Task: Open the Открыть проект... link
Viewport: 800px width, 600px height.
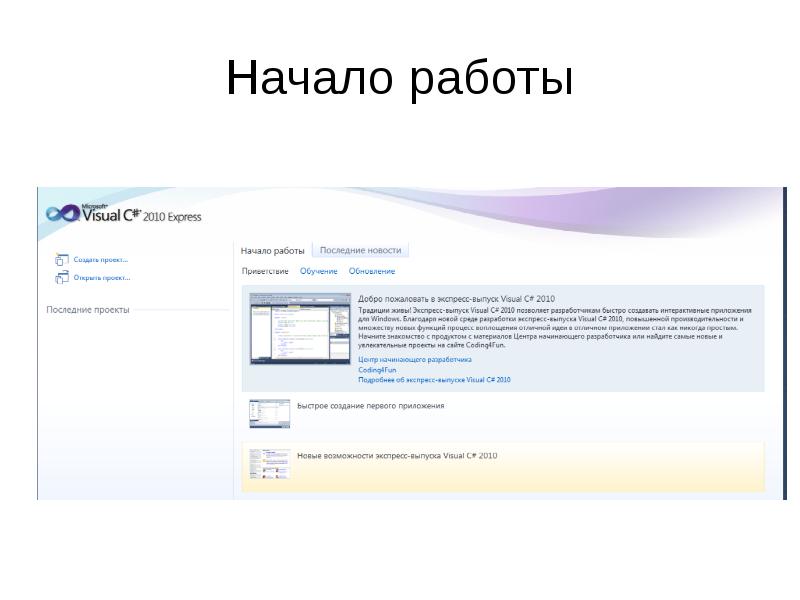Action: pos(102,278)
